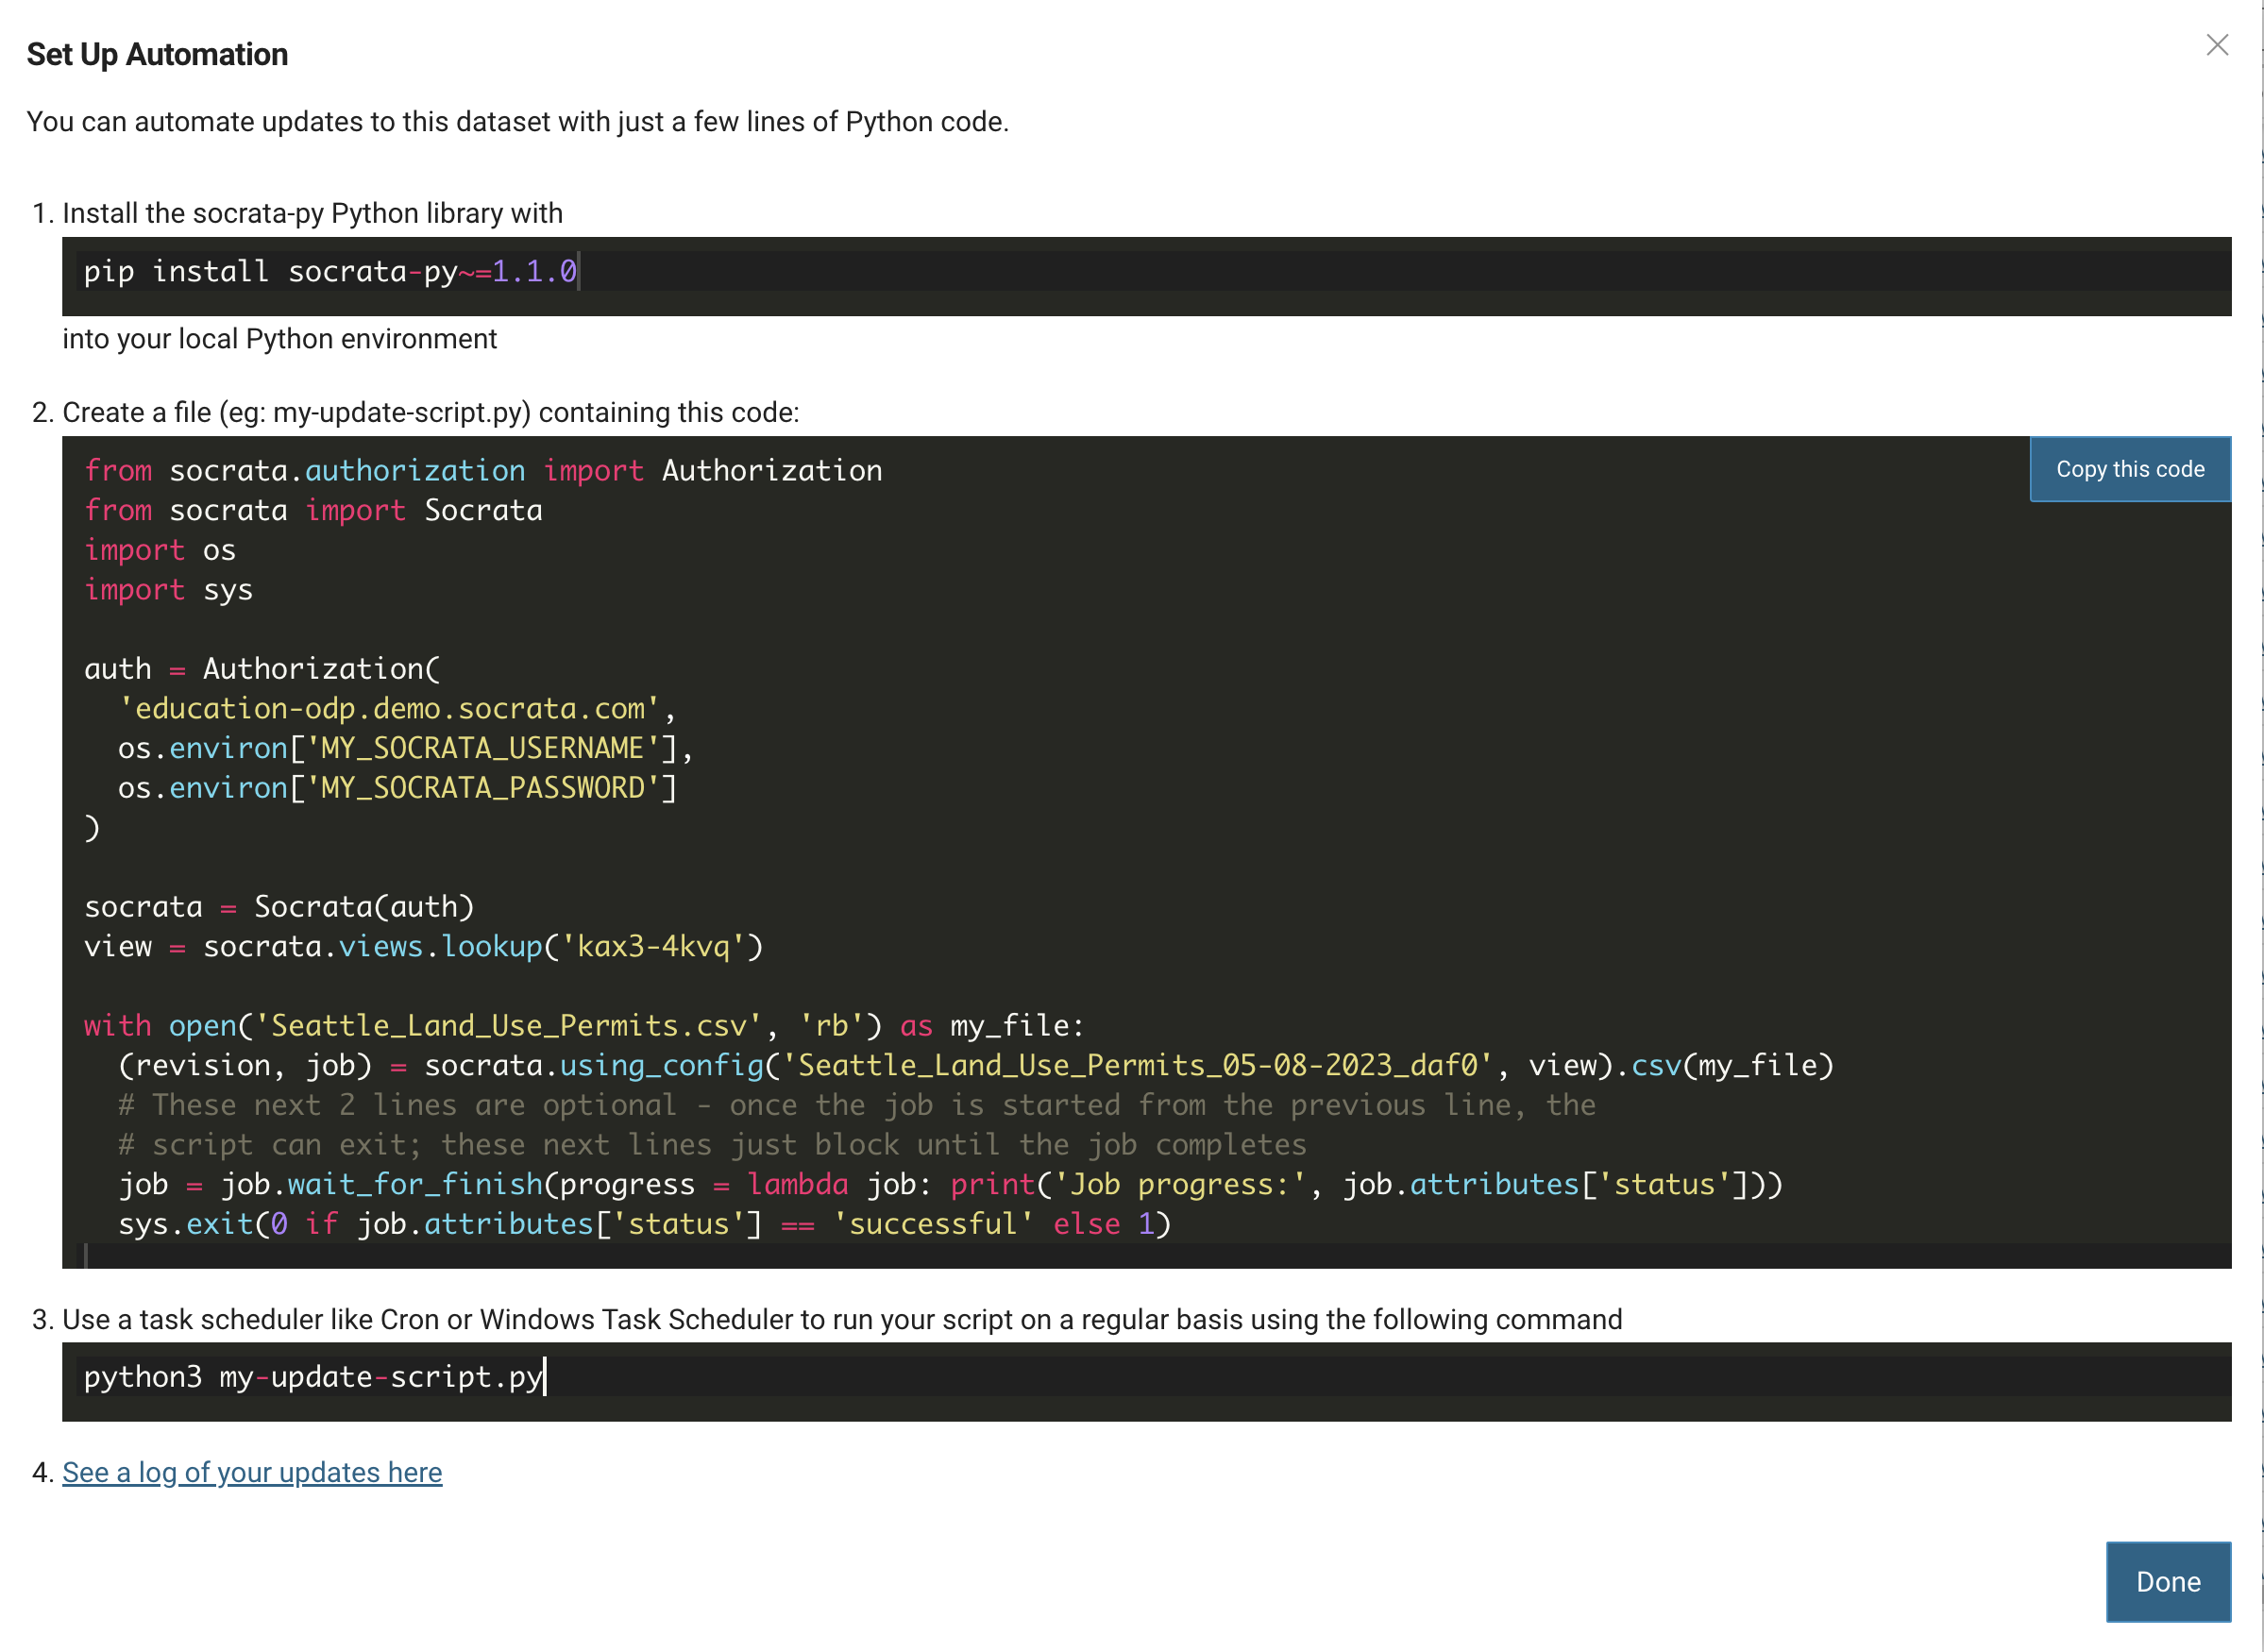Open the log of your updates link

pyautogui.click(x=252, y=1472)
